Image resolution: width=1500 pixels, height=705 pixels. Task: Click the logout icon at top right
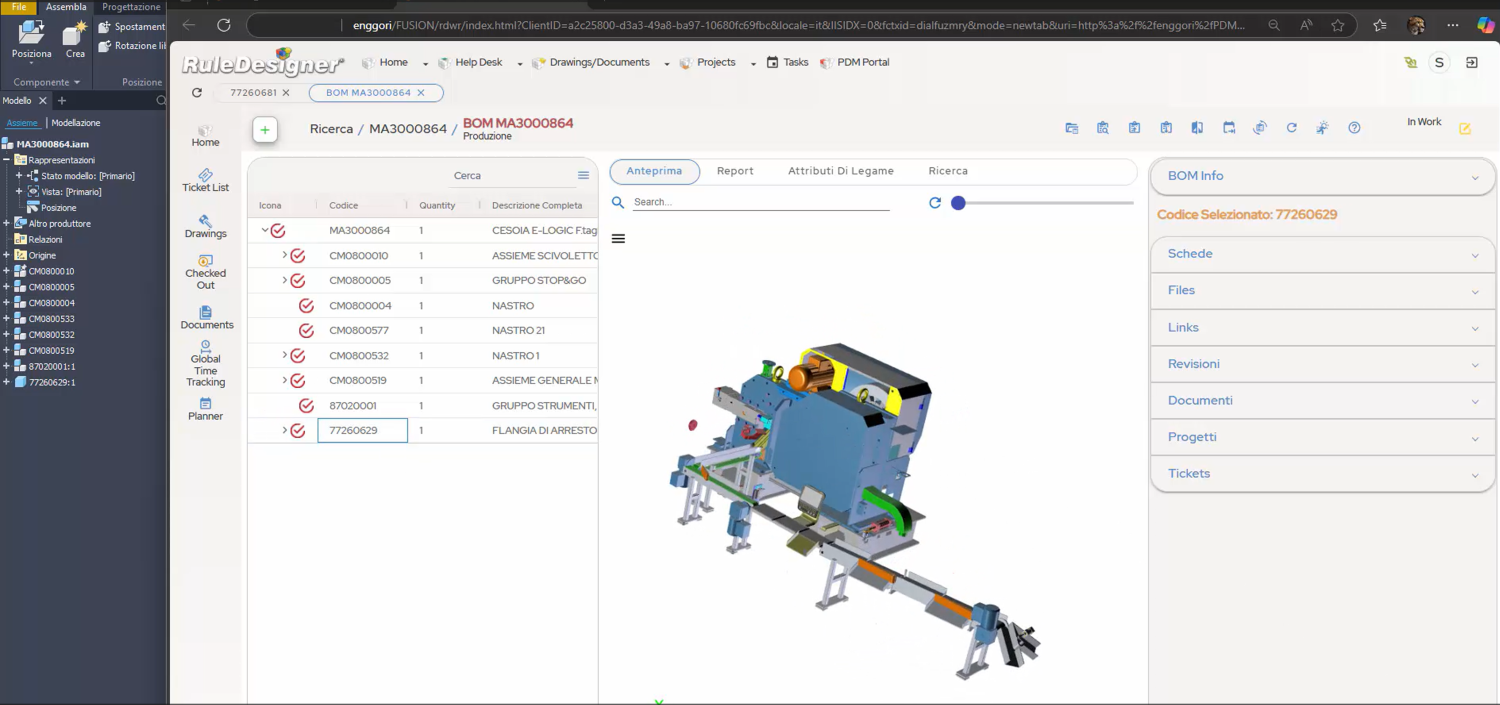point(1471,63)
